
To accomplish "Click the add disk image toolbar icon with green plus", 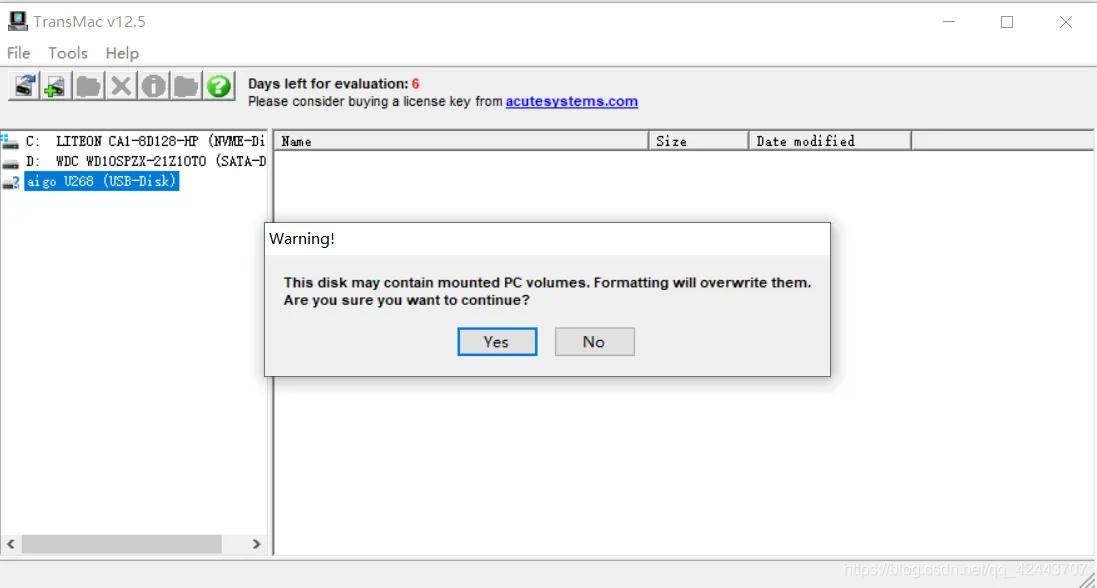I will point(55,86).
